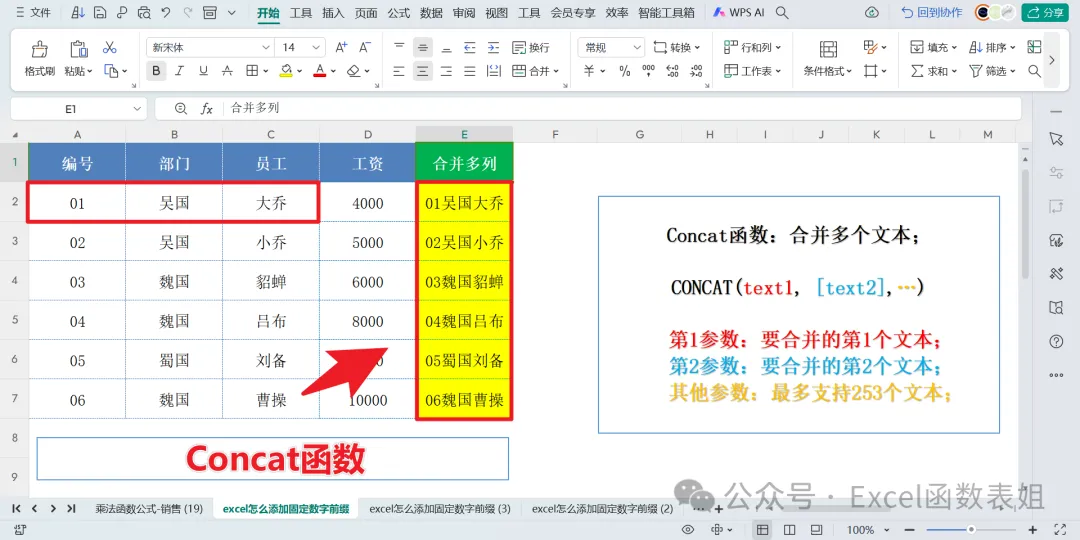Toggle middle vertical alignment
Screen dimensions: 1080x540
[x=422, y=48]
